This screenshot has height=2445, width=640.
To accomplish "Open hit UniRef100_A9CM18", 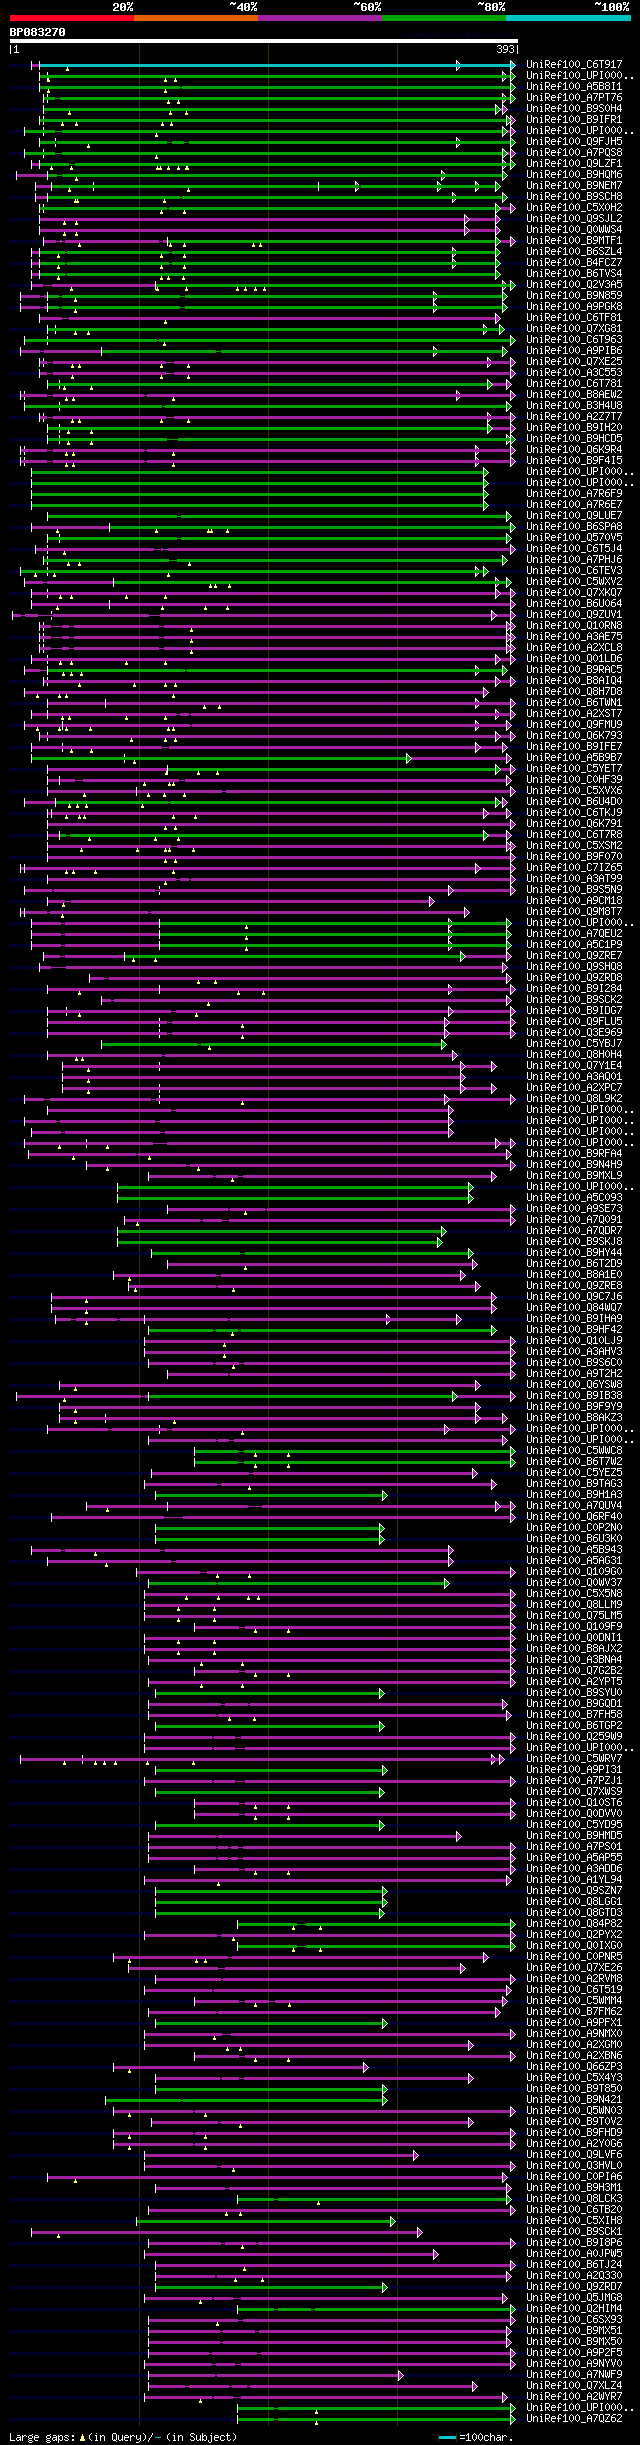I will 575,901.
